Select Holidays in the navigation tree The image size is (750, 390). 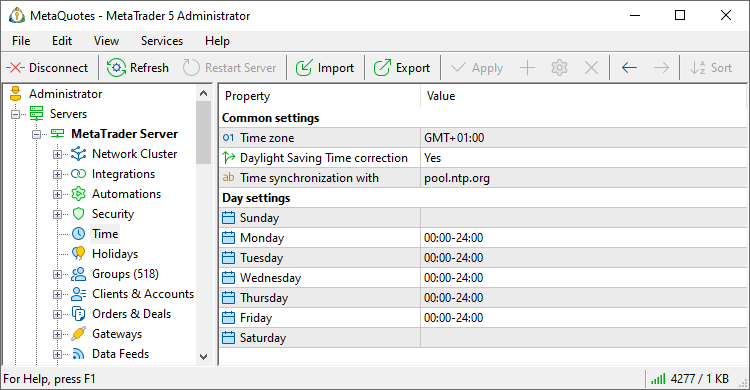point(115,254)
